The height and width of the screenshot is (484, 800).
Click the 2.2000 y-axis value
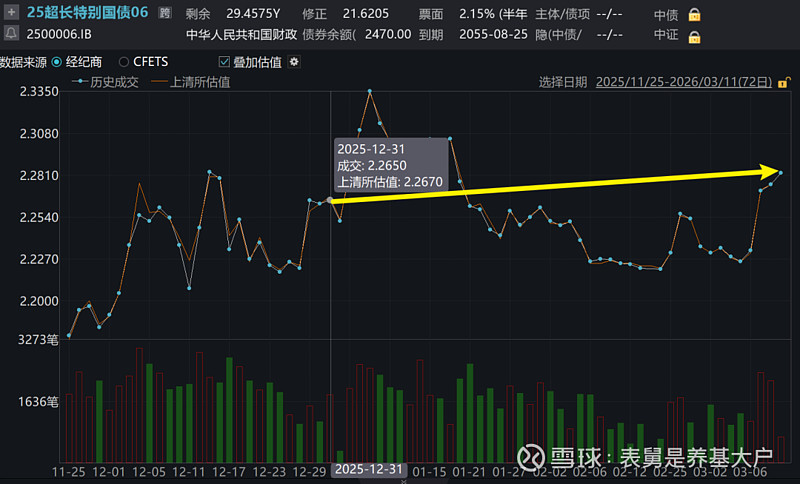(39, 301)
